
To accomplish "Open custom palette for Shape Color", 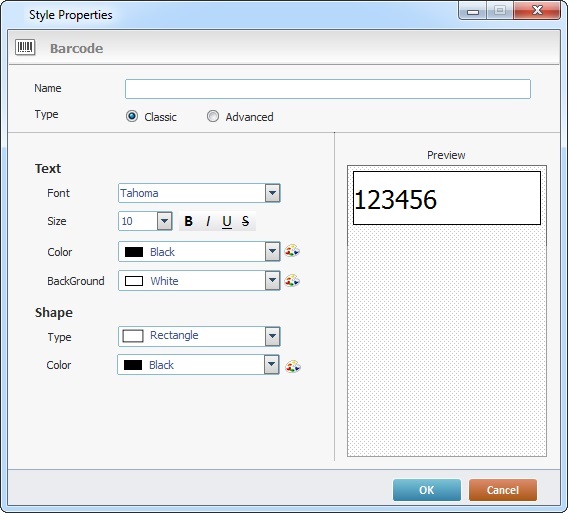I will (293, 366).
